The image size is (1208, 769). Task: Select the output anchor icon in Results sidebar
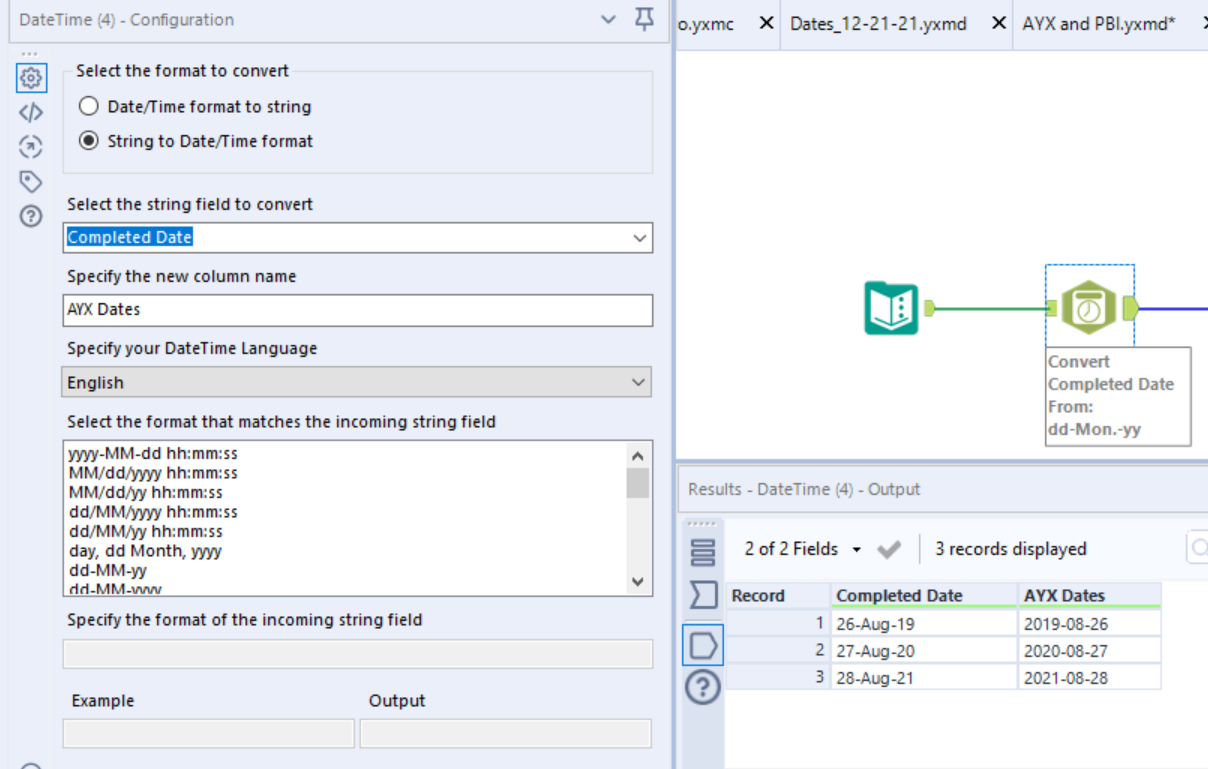[703, 645]
